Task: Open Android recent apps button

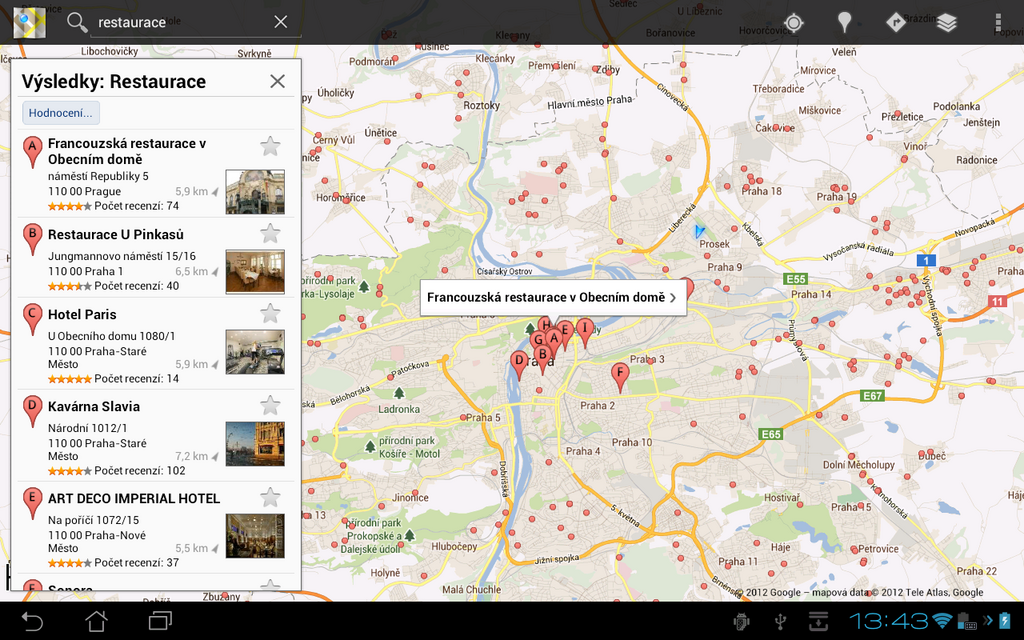Action: (x=160, y=621)
